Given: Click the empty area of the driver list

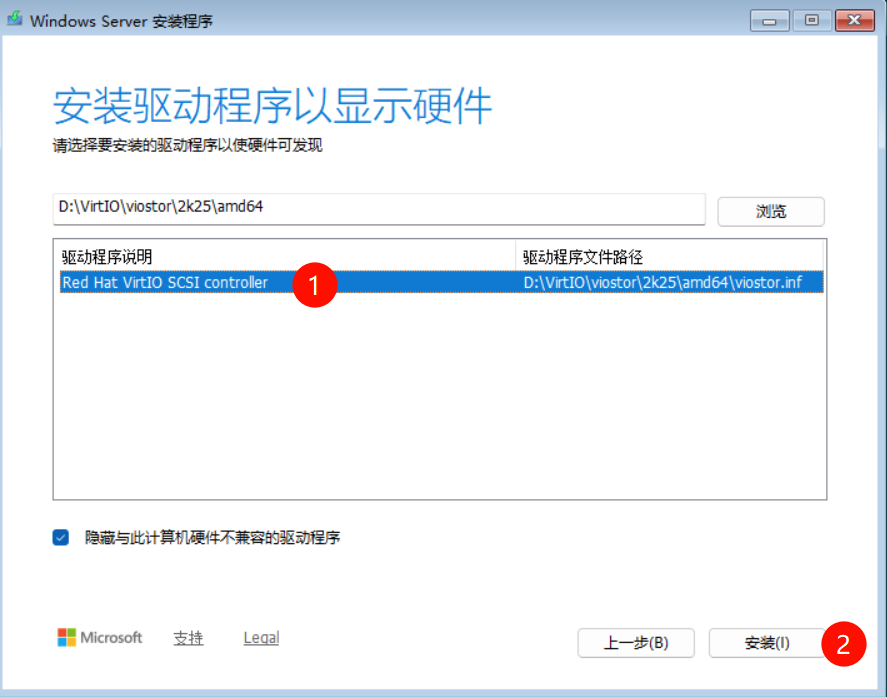Looking at the screenshot, I should pyautogui.click(x=440, y=400).
